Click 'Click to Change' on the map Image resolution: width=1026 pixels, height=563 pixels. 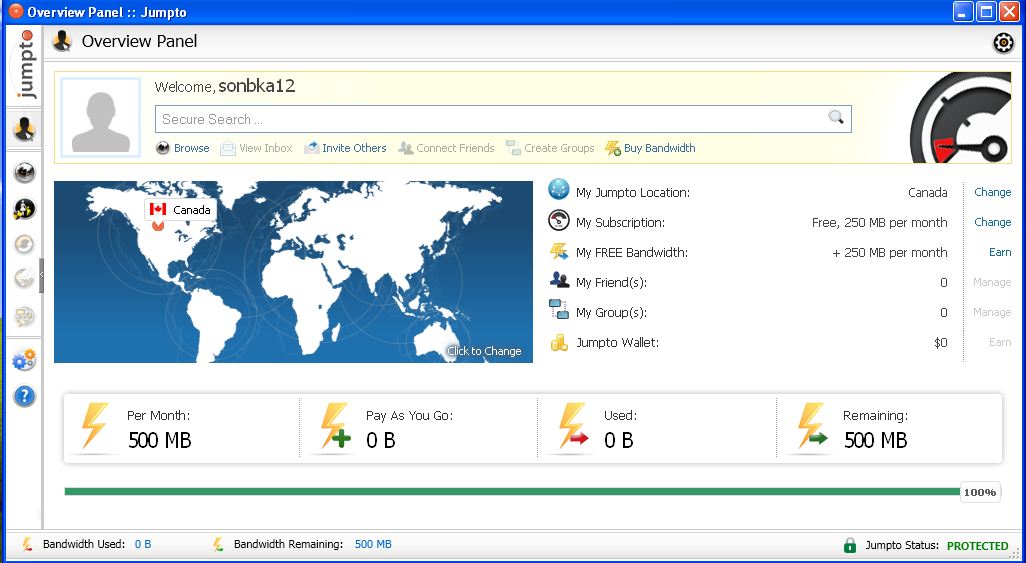coord(484,351)
